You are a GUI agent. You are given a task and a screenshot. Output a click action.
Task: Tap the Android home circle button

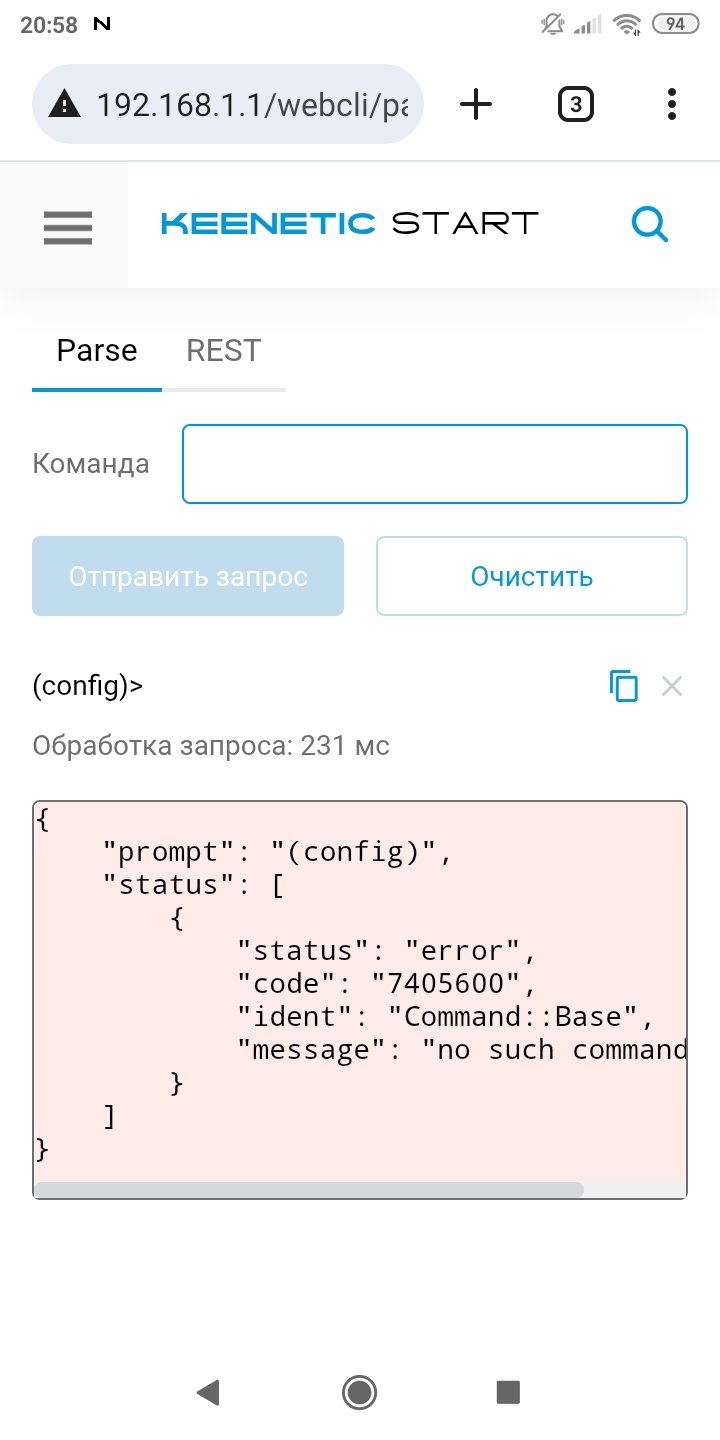(359, 1392)
